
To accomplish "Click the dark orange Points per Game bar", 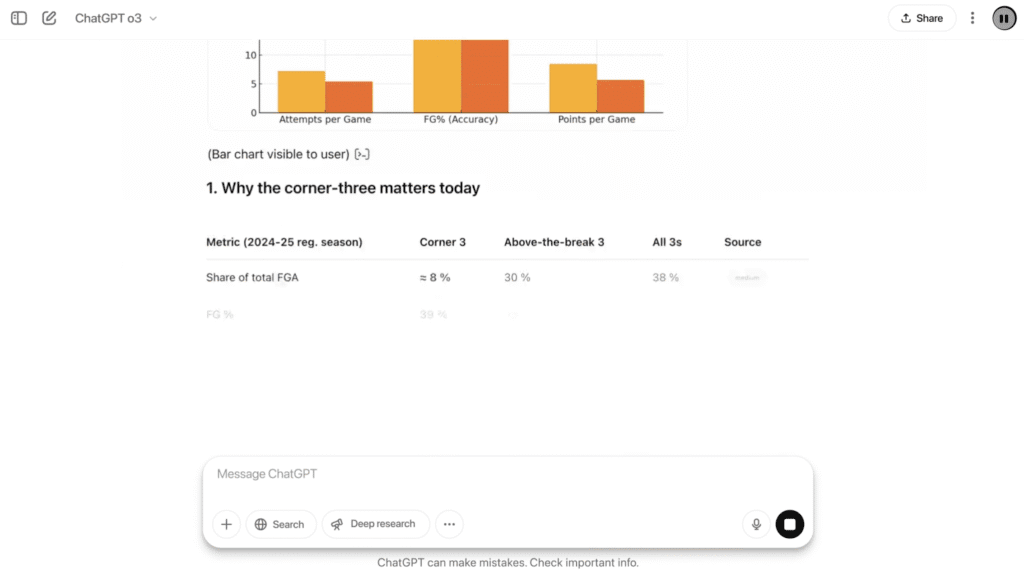I will click(x=620, y=96).
